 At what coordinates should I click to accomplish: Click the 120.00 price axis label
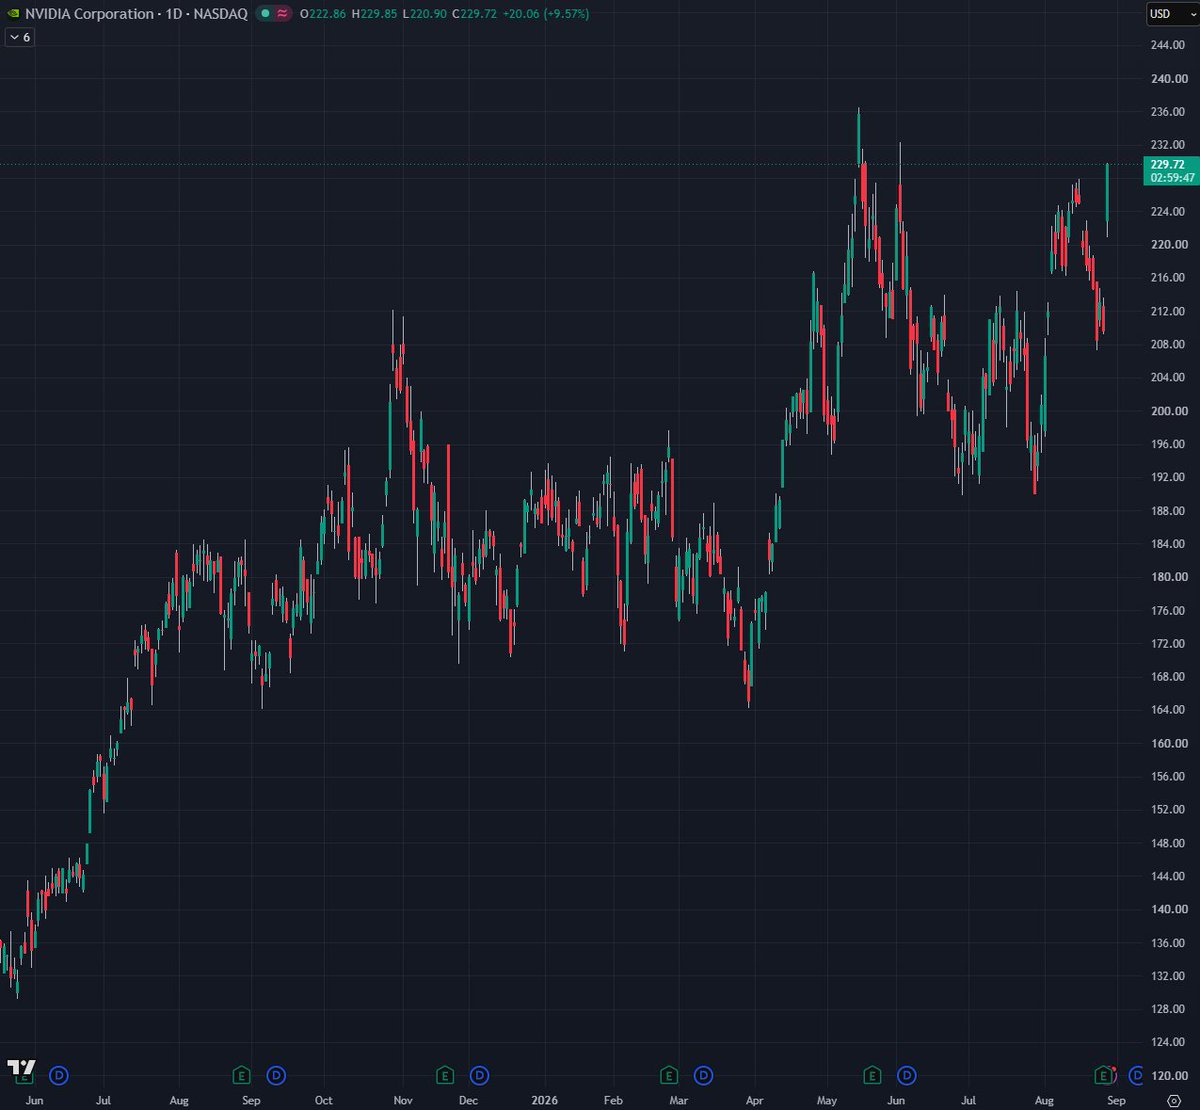(x=1169, y=1075)
